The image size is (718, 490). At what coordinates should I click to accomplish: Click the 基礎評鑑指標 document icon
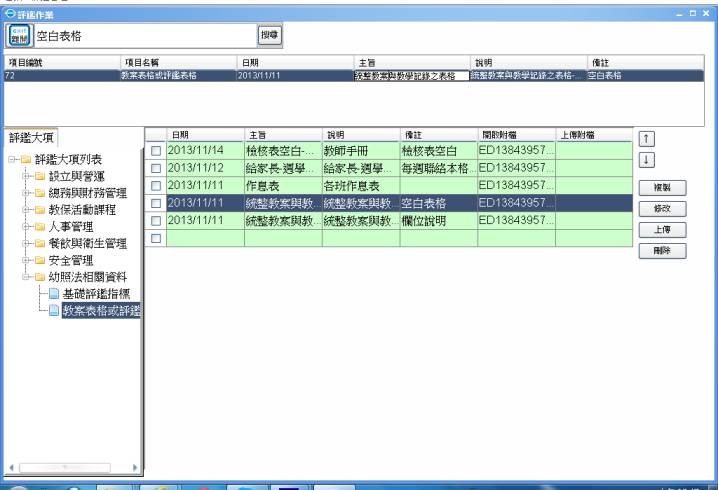(54, 294)
